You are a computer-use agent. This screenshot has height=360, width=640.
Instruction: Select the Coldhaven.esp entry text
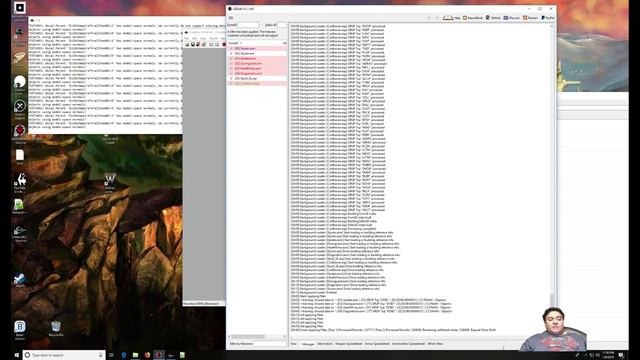coord(247,83)
